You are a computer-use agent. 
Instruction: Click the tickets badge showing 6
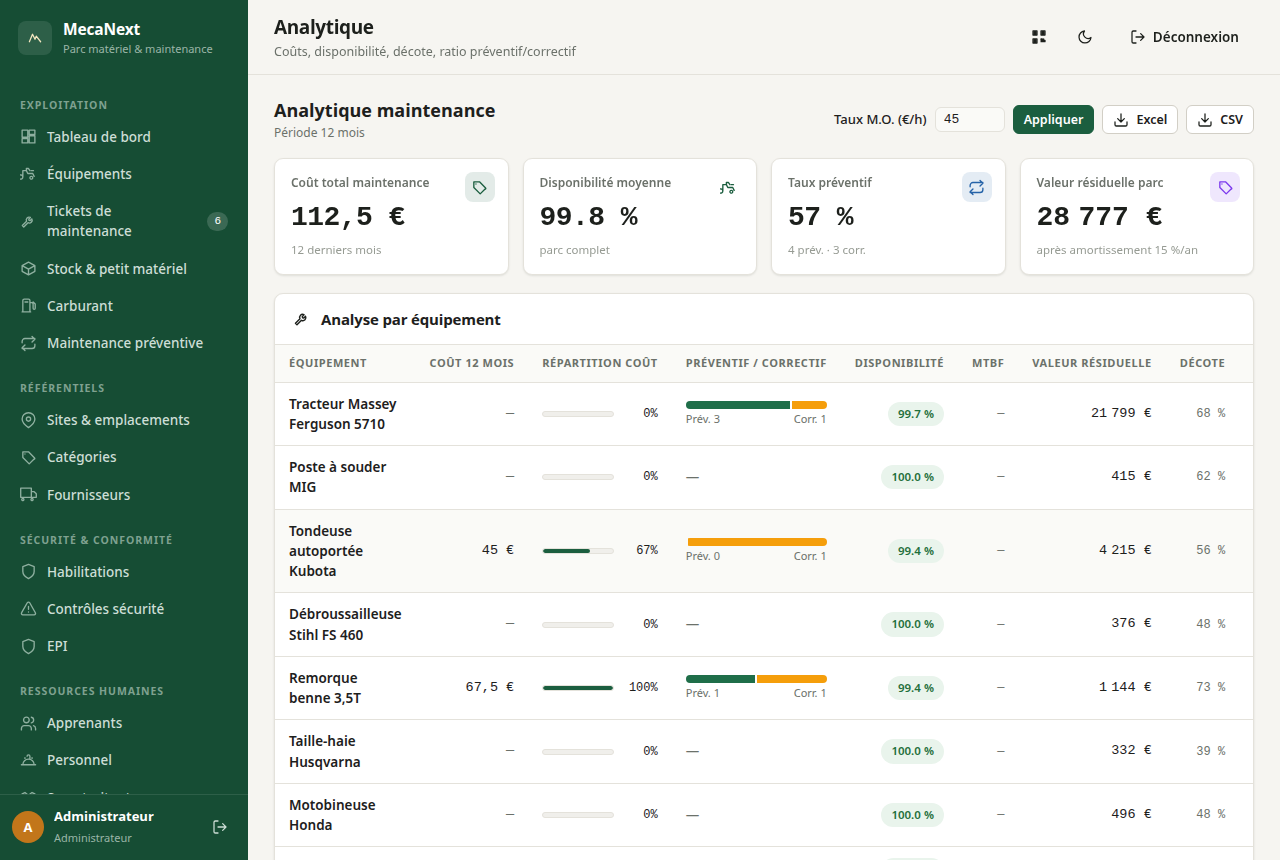click(217, 221)
